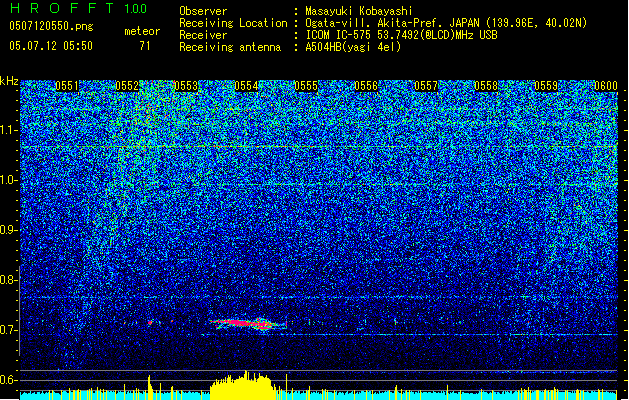
Task: Click the 0555 time marker
Action: pyautogui.click(x=306, y=86)
